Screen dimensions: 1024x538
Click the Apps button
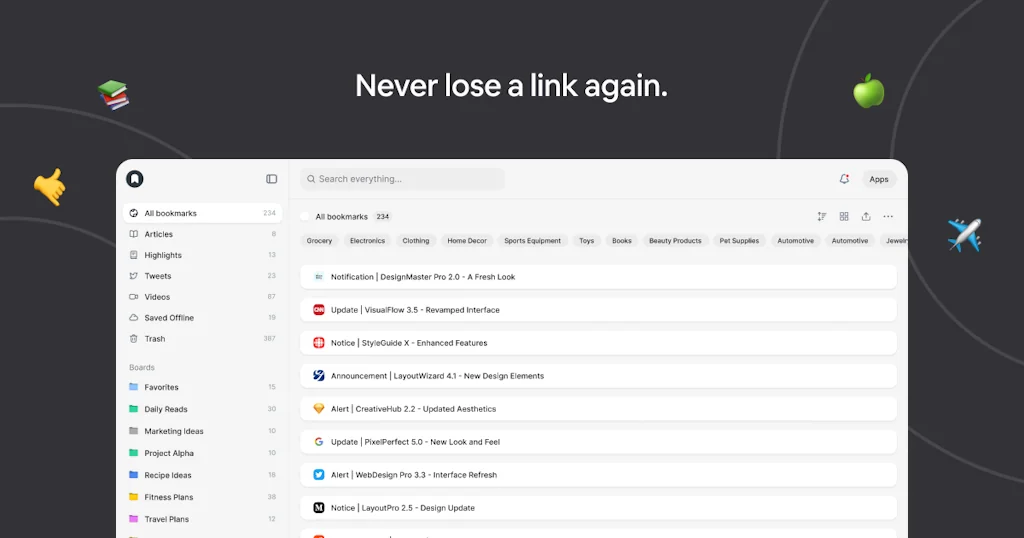879,179
